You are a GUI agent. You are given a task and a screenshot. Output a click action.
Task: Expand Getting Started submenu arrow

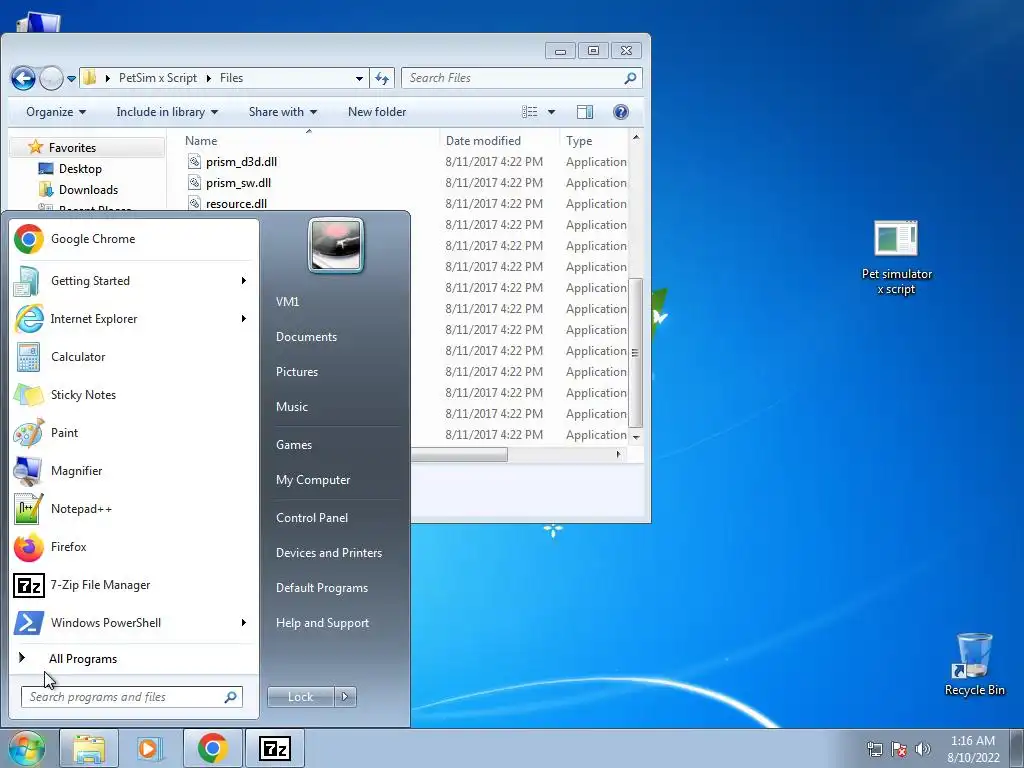point(244,281)
